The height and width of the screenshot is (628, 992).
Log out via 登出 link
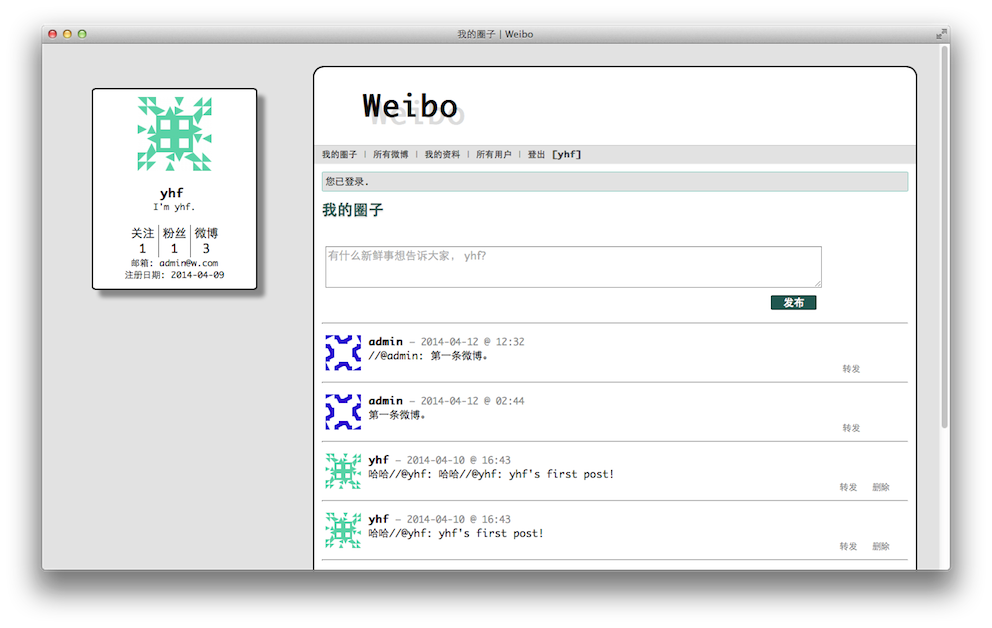(536, 154)
